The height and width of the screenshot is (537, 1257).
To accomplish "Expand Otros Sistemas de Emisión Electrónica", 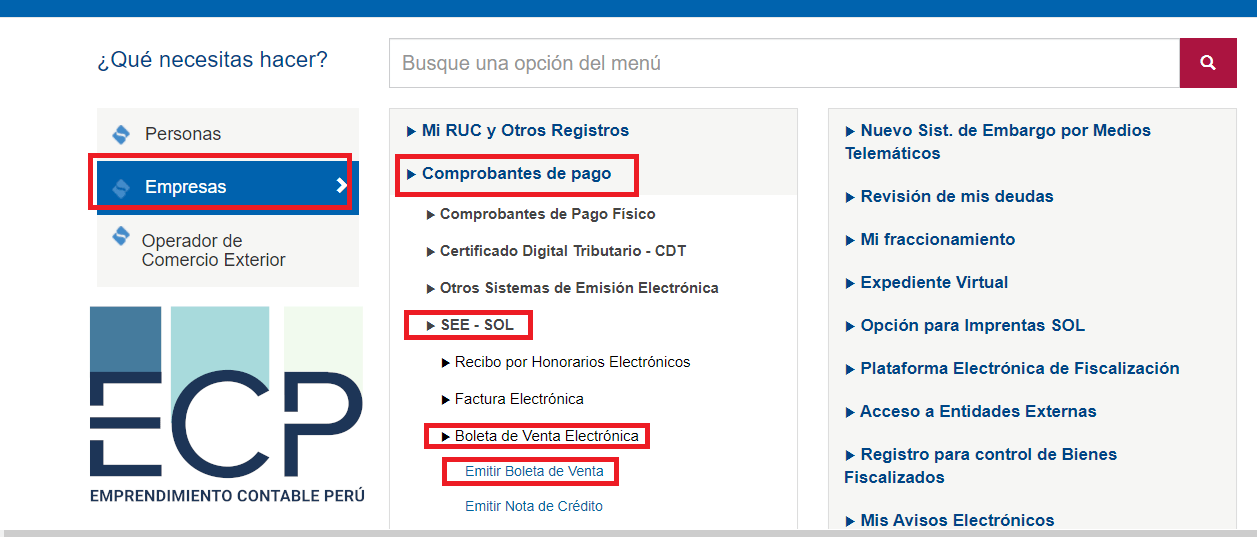I will [572, 288].
